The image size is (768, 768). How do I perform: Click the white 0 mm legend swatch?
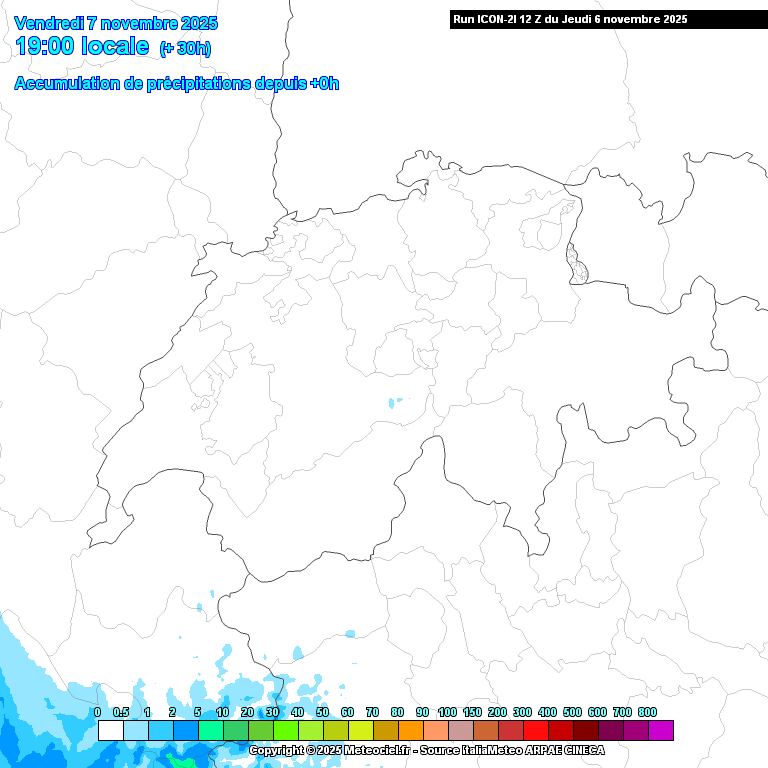(110, 731)
